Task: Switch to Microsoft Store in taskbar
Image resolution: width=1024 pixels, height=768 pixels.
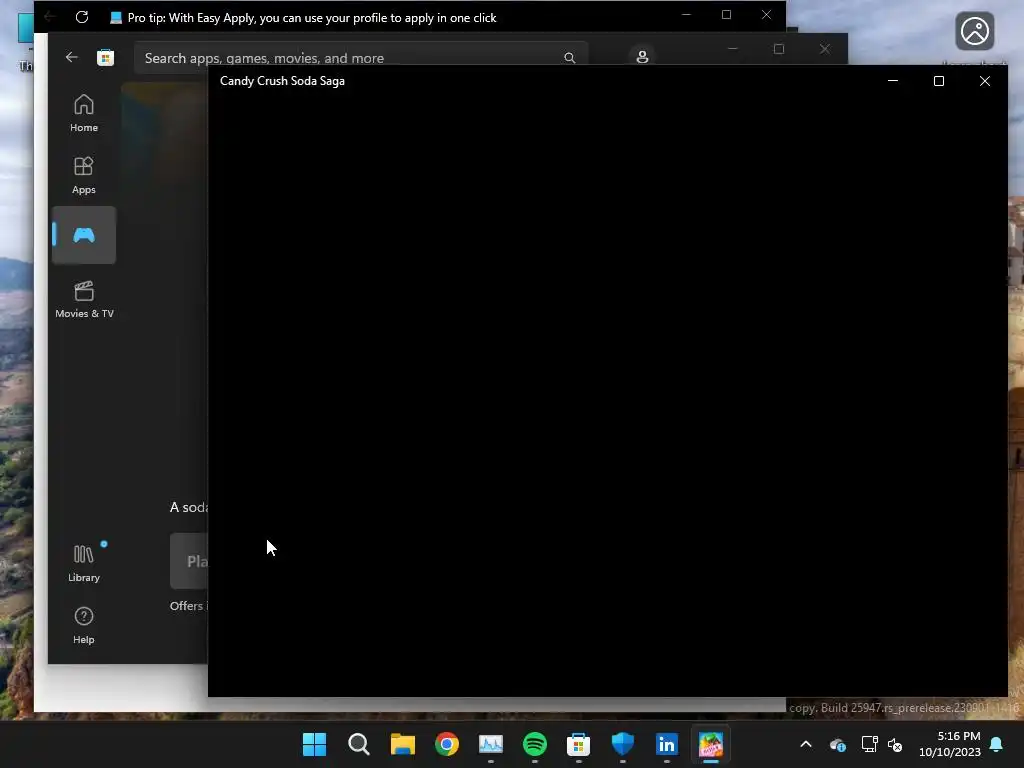Action: (x=579, y=744)
